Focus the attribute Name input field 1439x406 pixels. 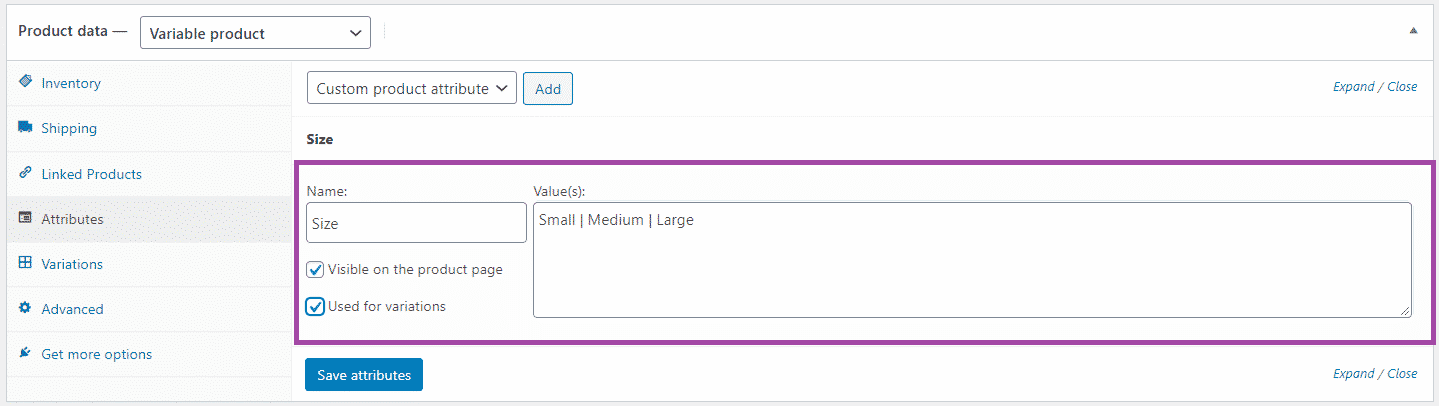click(x=416, y=223)
